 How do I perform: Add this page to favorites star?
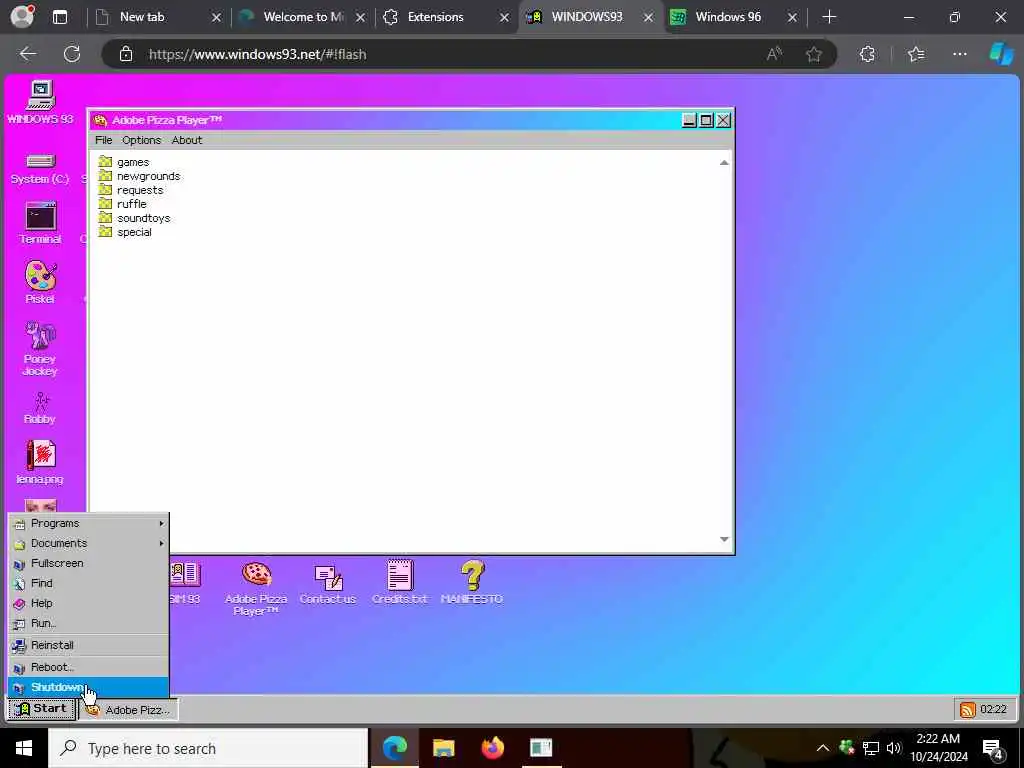click(813, 54)
